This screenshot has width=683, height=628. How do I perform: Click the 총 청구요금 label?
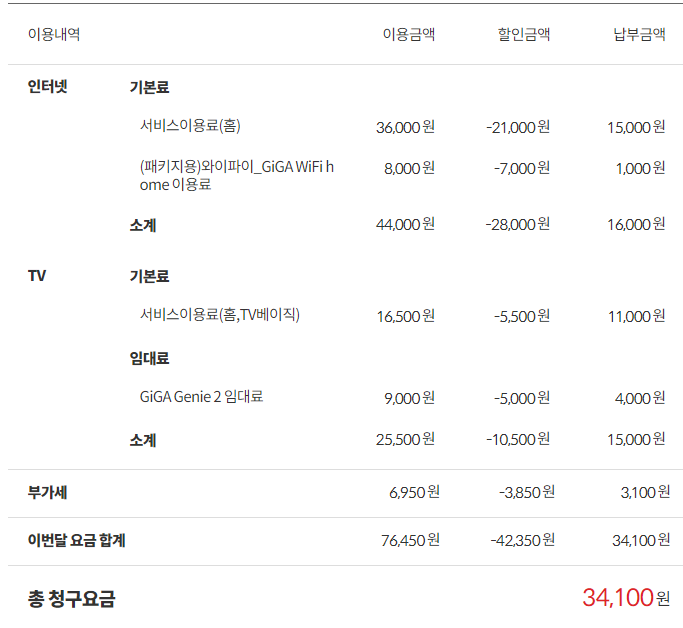[x=71, y=599]
